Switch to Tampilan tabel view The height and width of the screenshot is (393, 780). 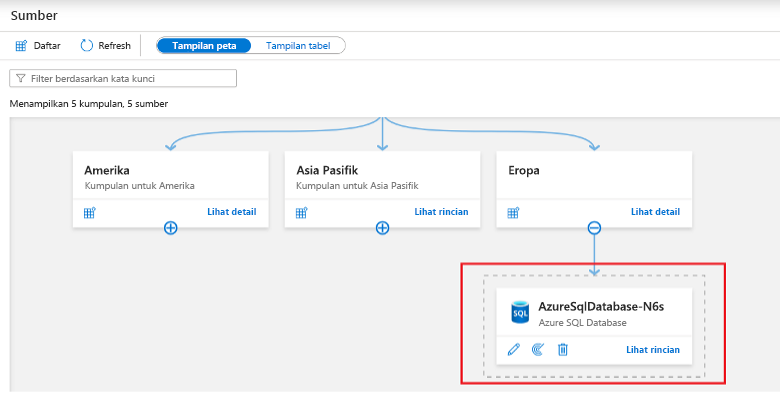coord(298,46)
